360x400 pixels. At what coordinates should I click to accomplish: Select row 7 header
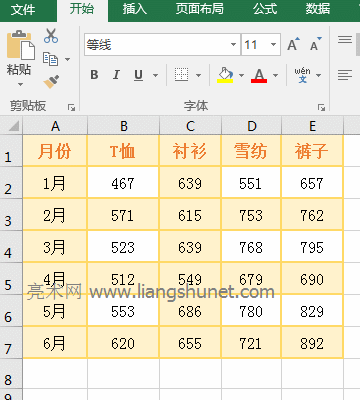11,343
